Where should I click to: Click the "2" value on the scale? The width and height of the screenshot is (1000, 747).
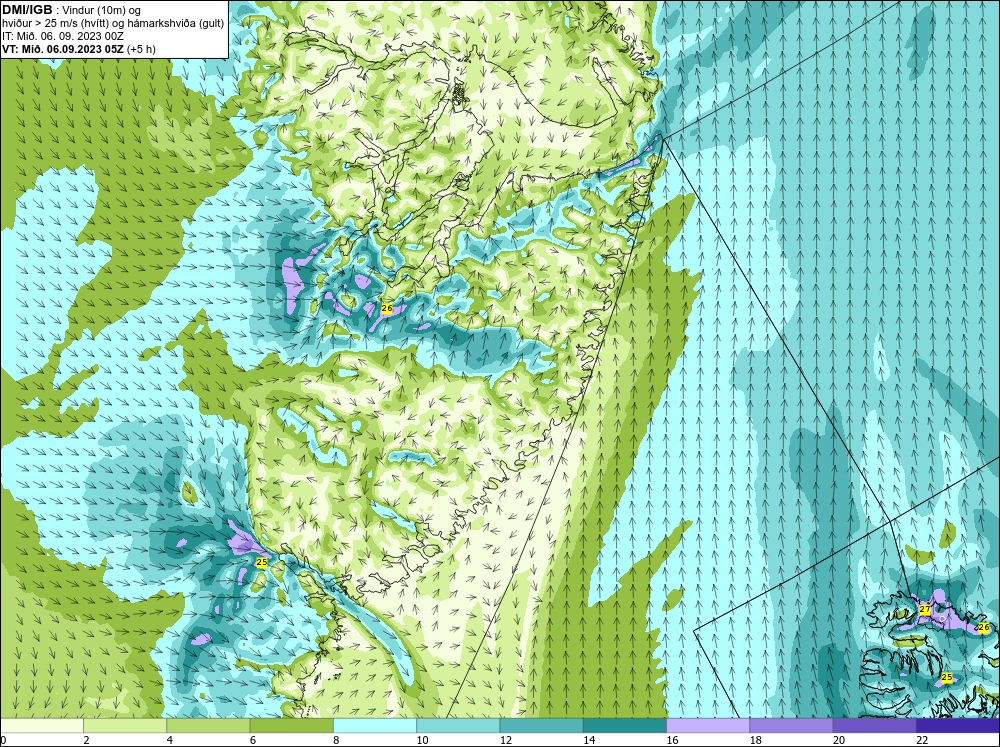(86, 740)
